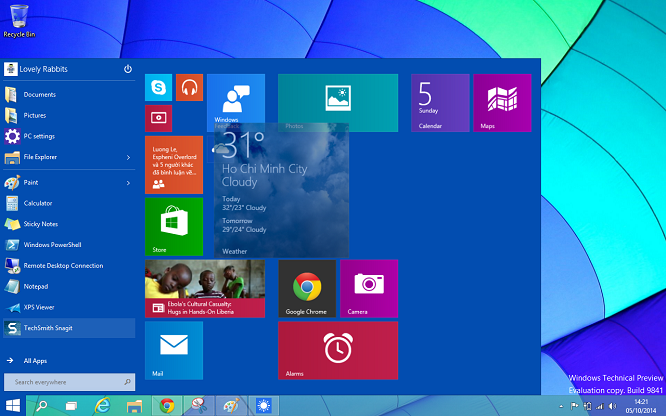This screenshot has height=416, width=666.
Task: Open PC settings
Action: point(69,136)
